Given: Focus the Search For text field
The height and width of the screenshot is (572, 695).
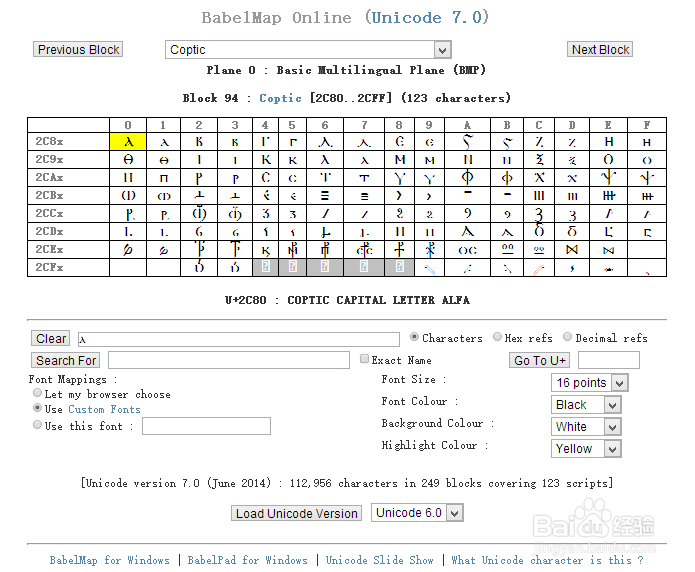Looking at the screenshot, I should (229, 360).
